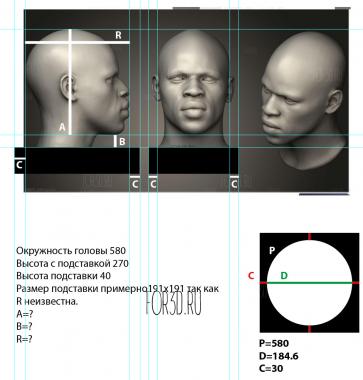Viewport: 363px width, 380px height.
Task: Click the text 'Высота подставки 40'
Action: coord(63,276)
